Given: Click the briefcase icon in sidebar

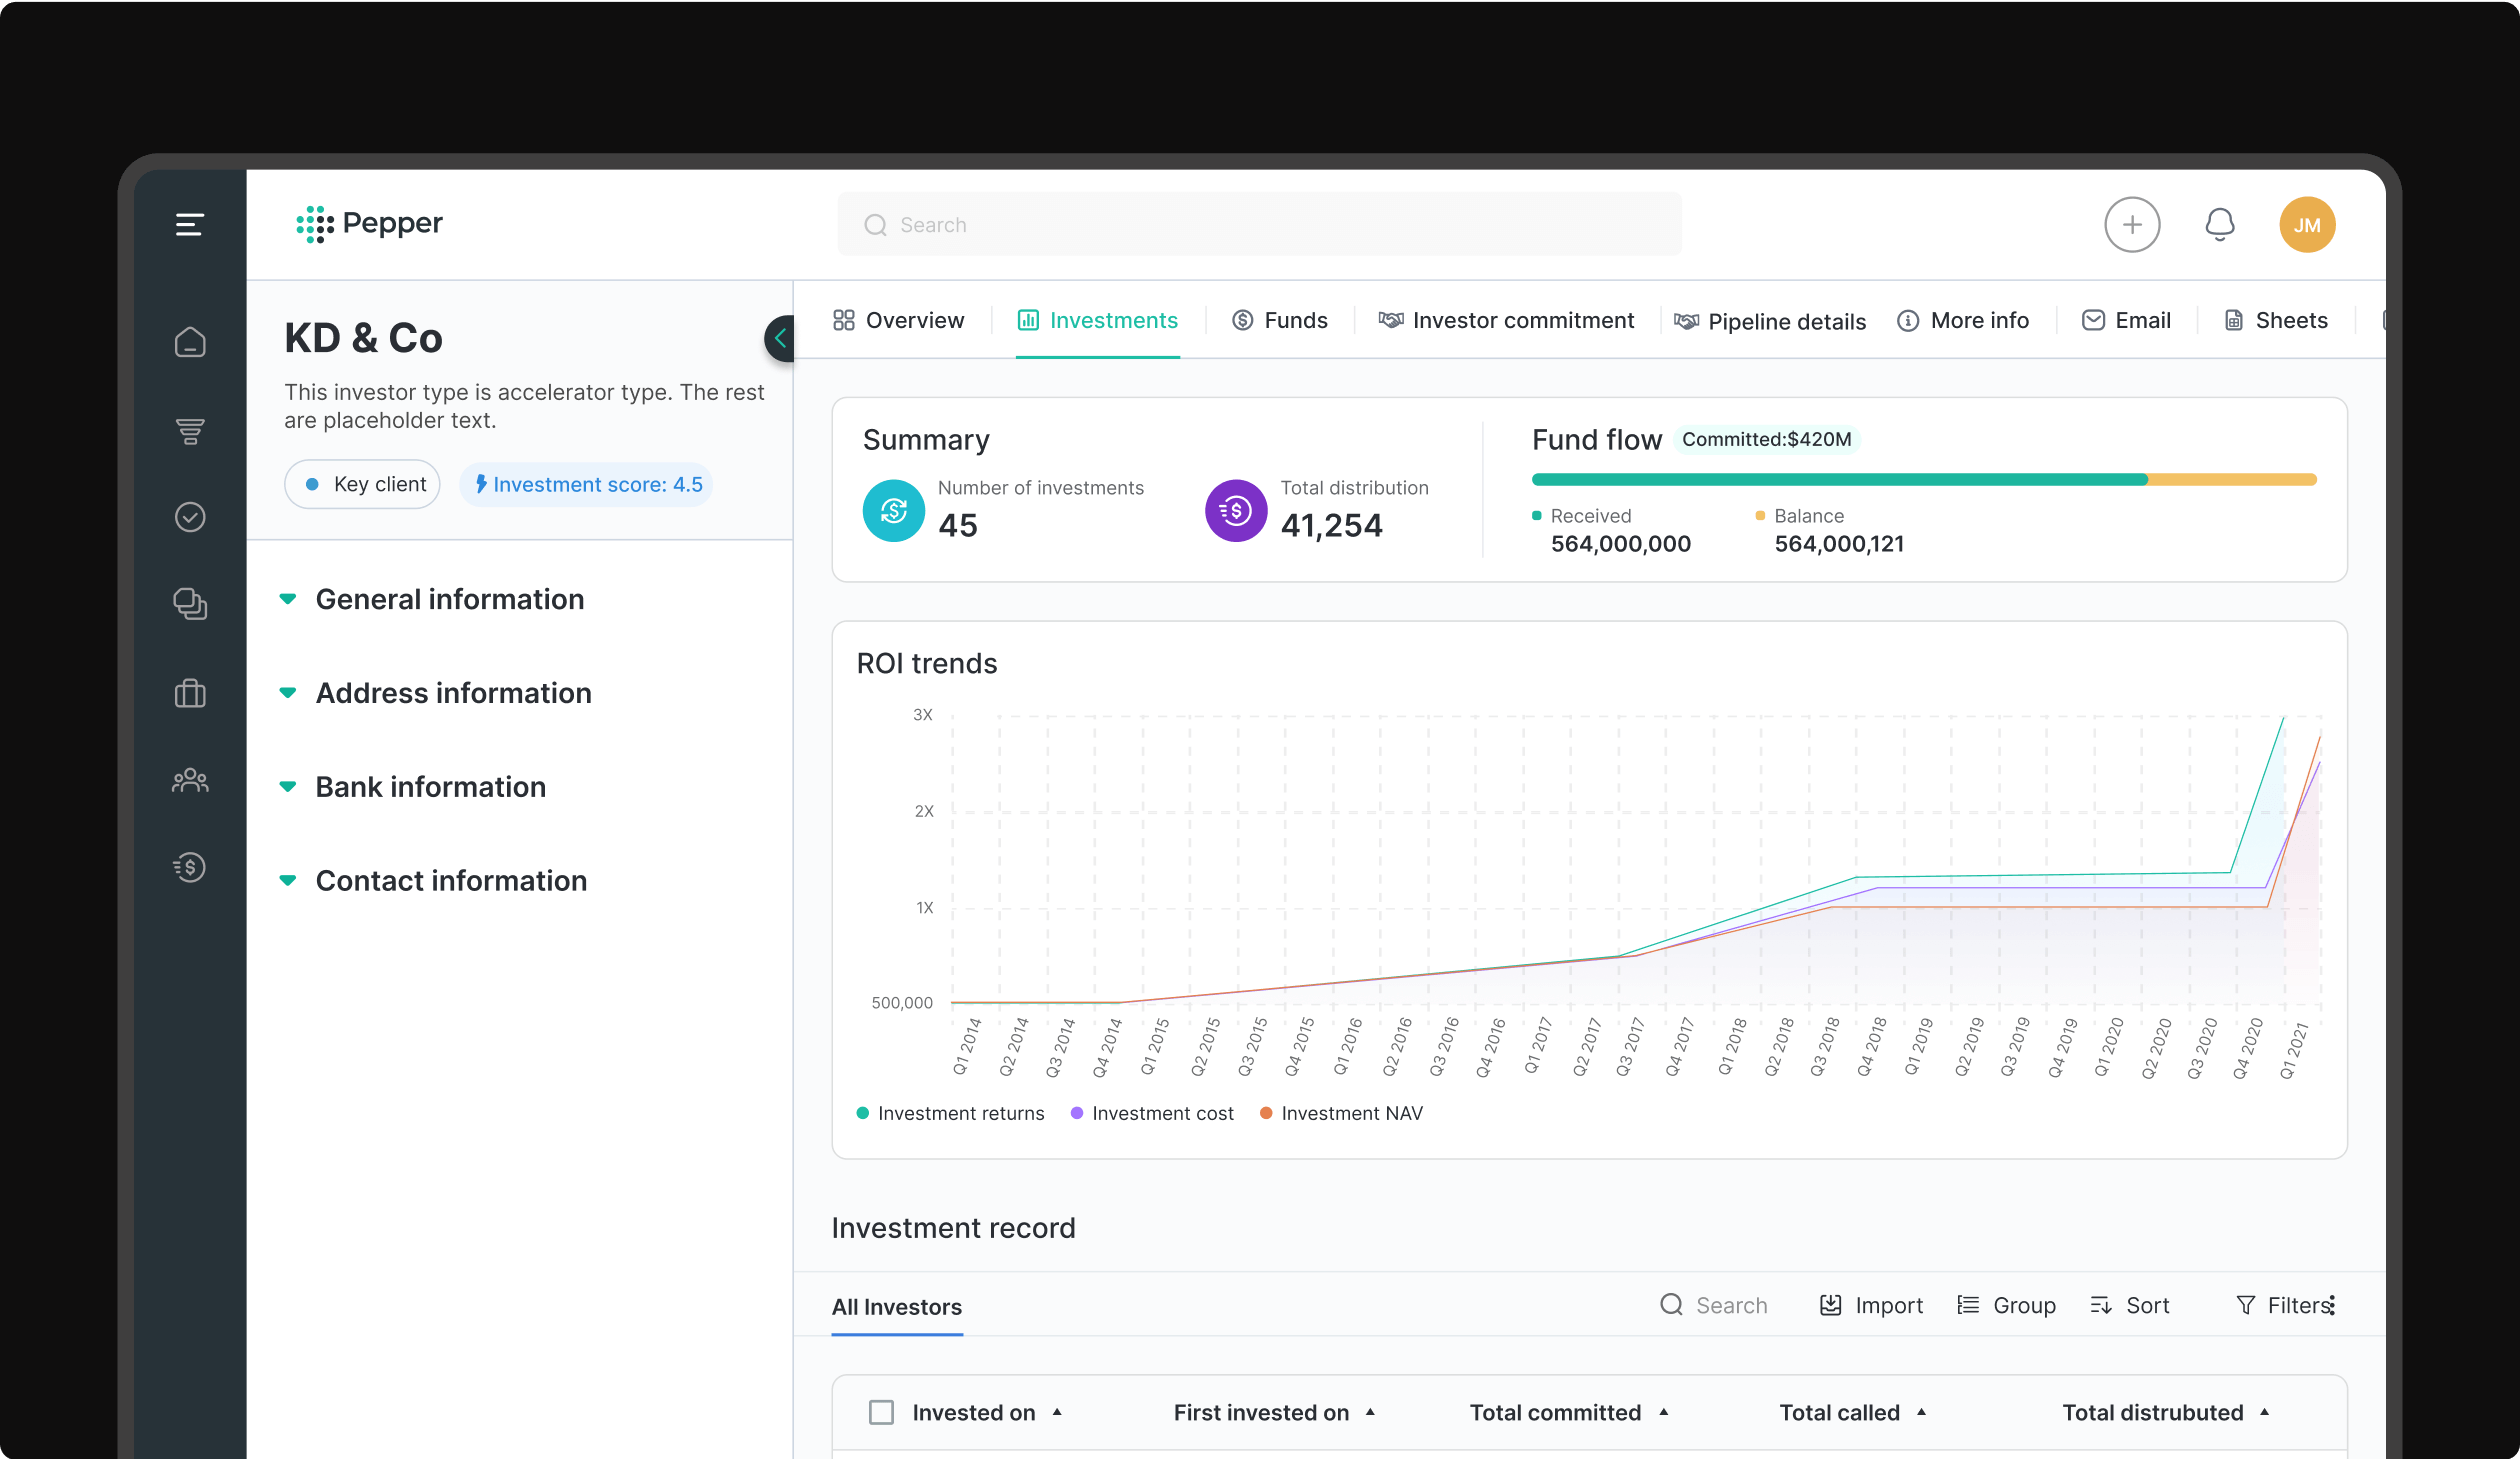Looking at the screenshot, I should (189, 693).
